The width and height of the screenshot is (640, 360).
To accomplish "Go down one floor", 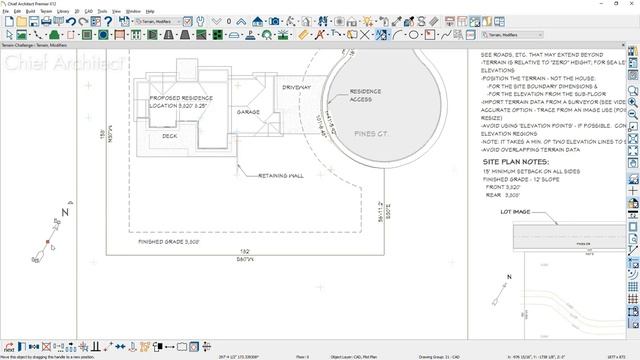I will [217, 21].
